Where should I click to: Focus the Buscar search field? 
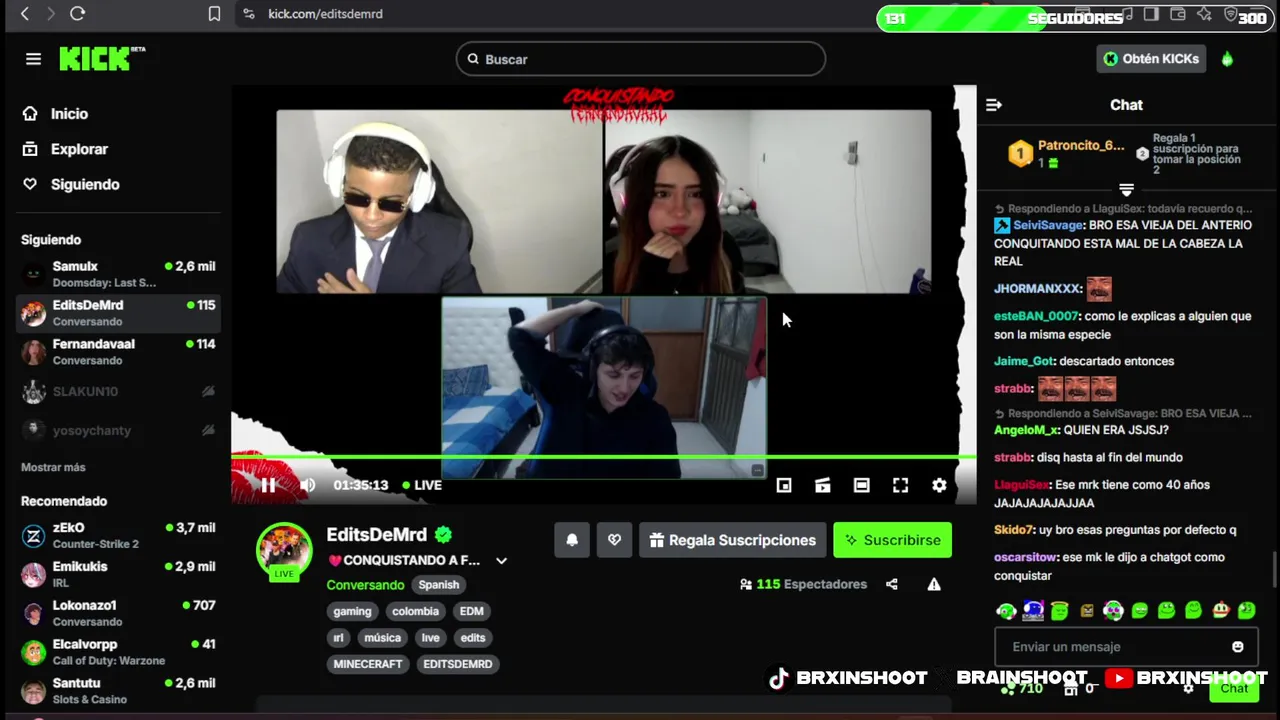pyautogui.click(x=641, y=59)
